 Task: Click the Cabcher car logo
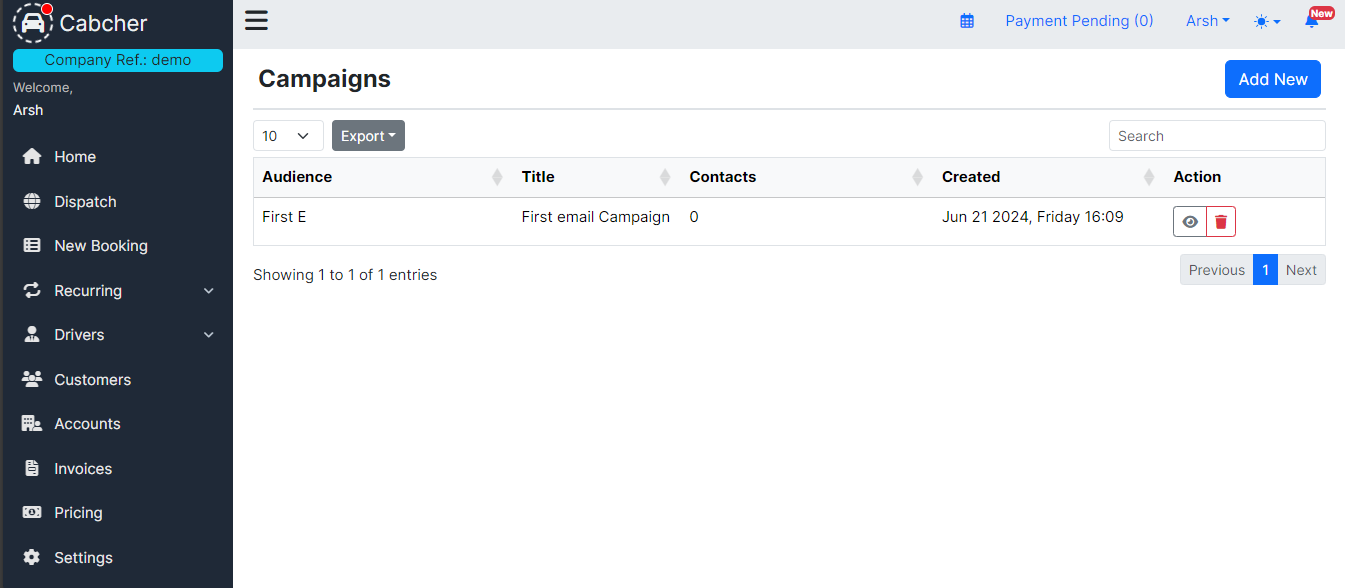tap(33, 23)
